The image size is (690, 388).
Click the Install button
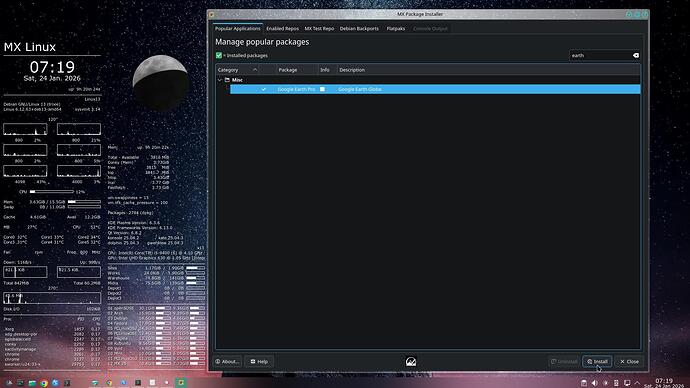tap(597, 362)
